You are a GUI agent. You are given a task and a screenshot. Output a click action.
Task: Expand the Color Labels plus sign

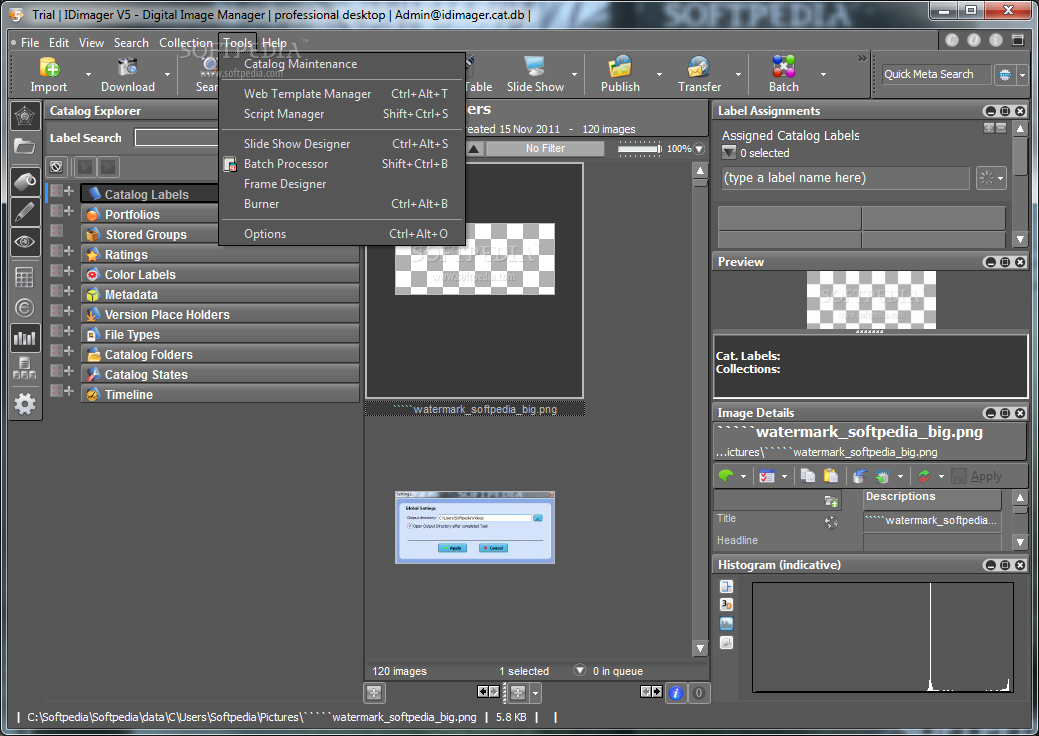coord(69,270)
